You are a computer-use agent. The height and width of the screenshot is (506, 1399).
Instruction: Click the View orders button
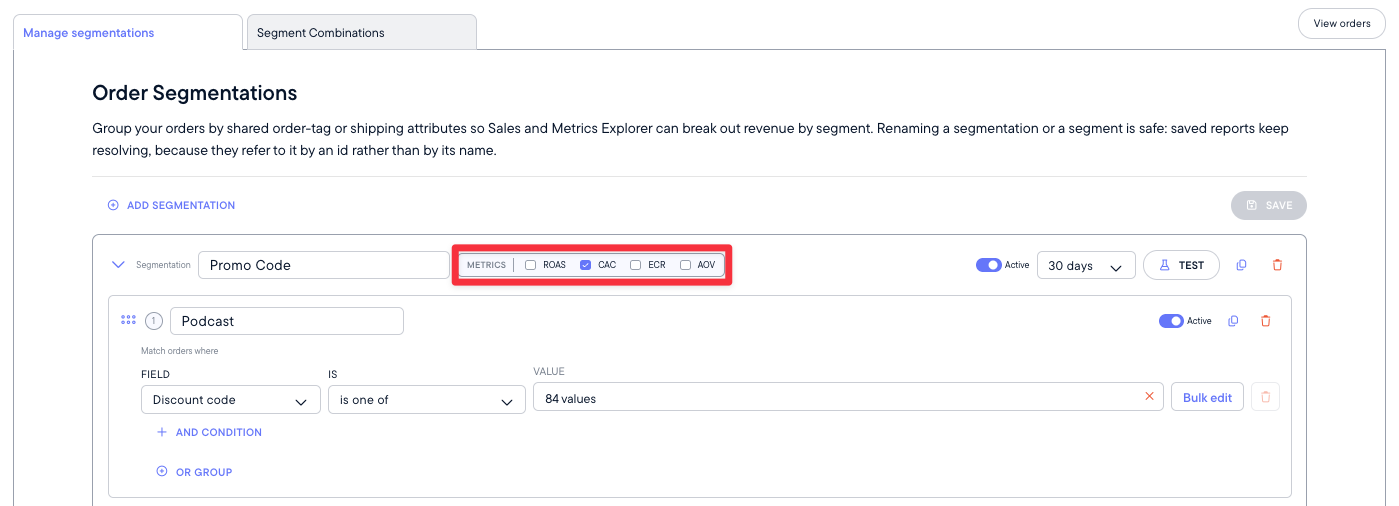tap(1341, 24)
